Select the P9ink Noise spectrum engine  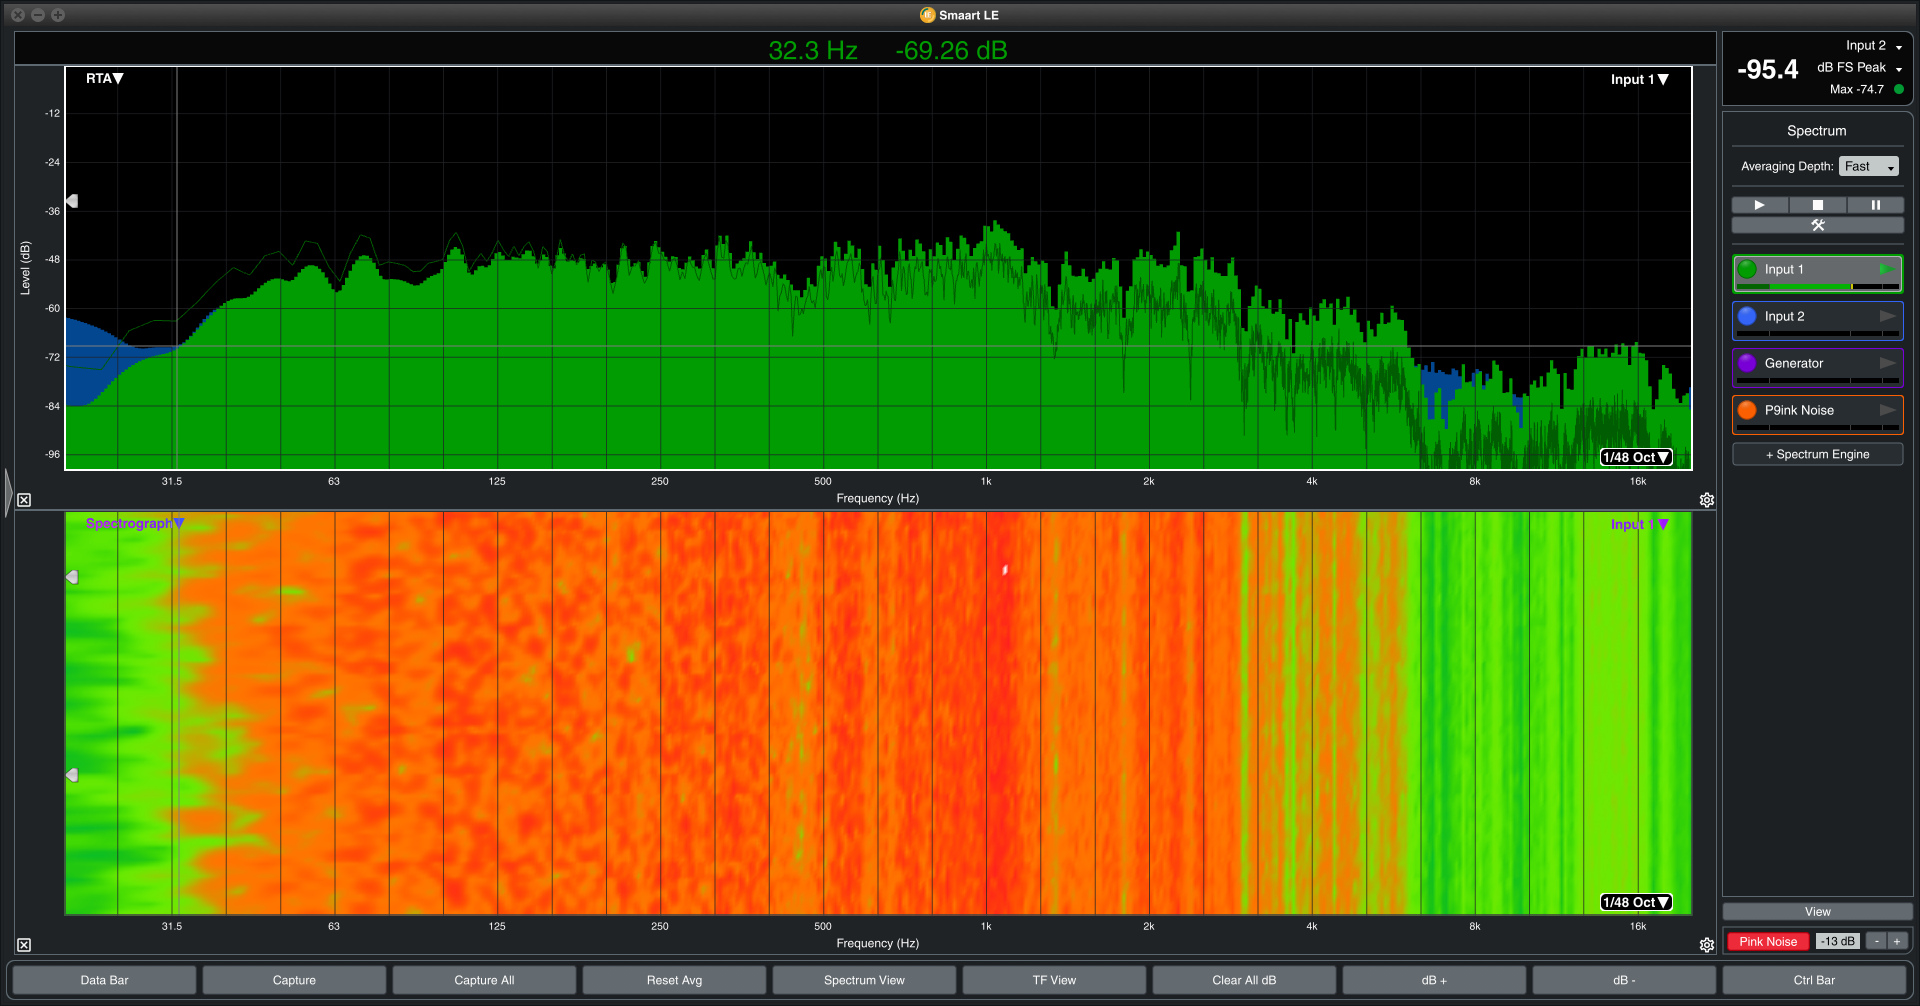(1817, 414)
